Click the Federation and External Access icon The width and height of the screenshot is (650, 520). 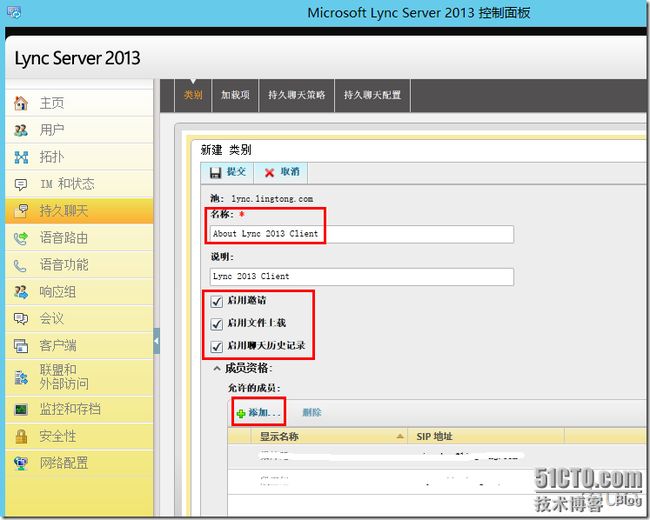pyautogui.click(x=21, y=377)
